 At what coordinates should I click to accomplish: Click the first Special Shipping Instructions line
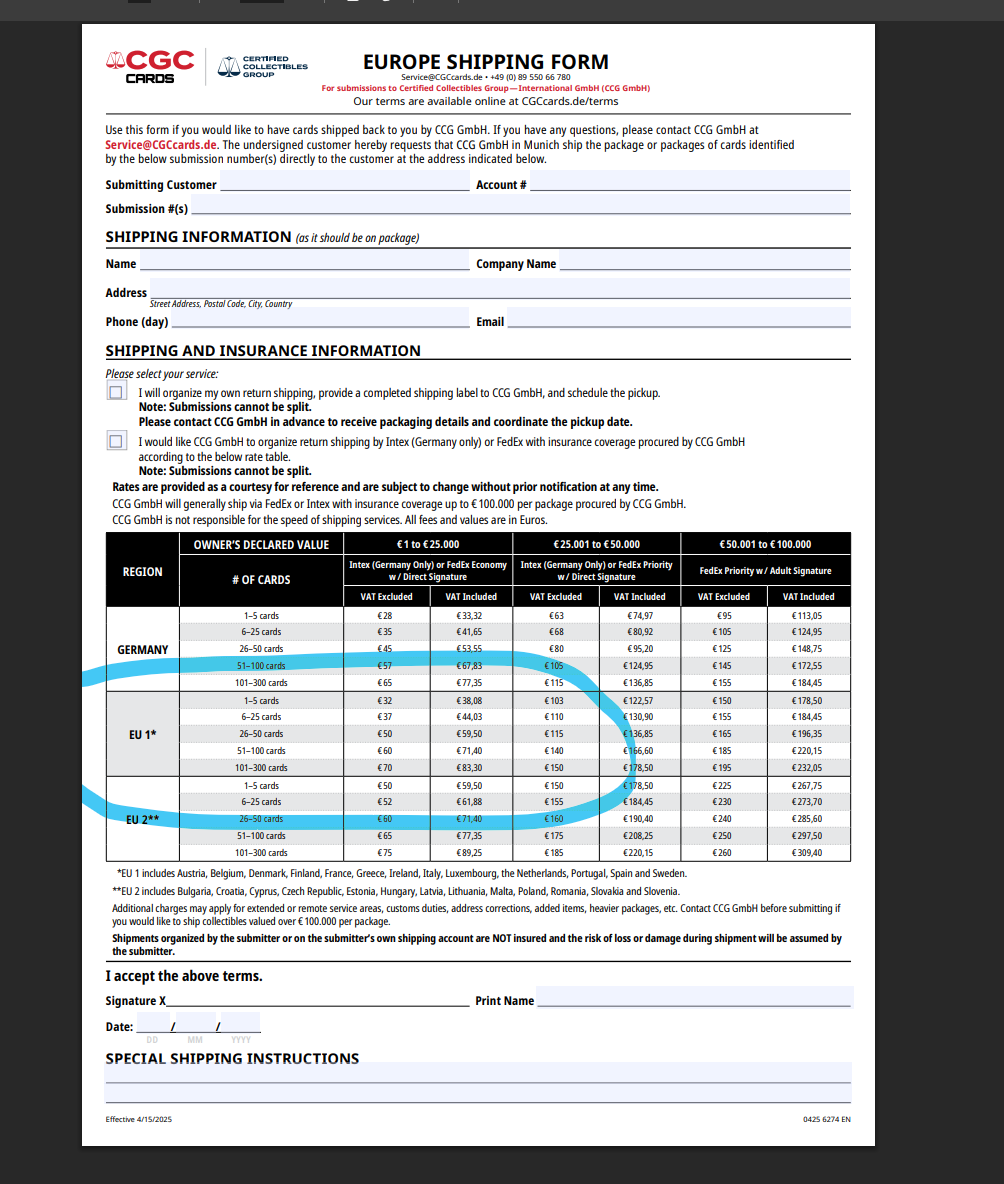(478, 1072)
